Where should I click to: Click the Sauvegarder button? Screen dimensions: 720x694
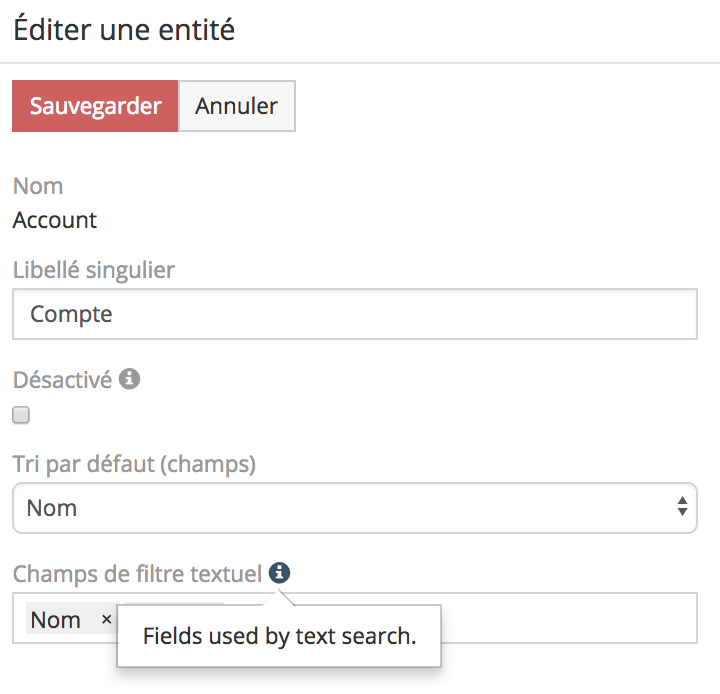point(95,106)
